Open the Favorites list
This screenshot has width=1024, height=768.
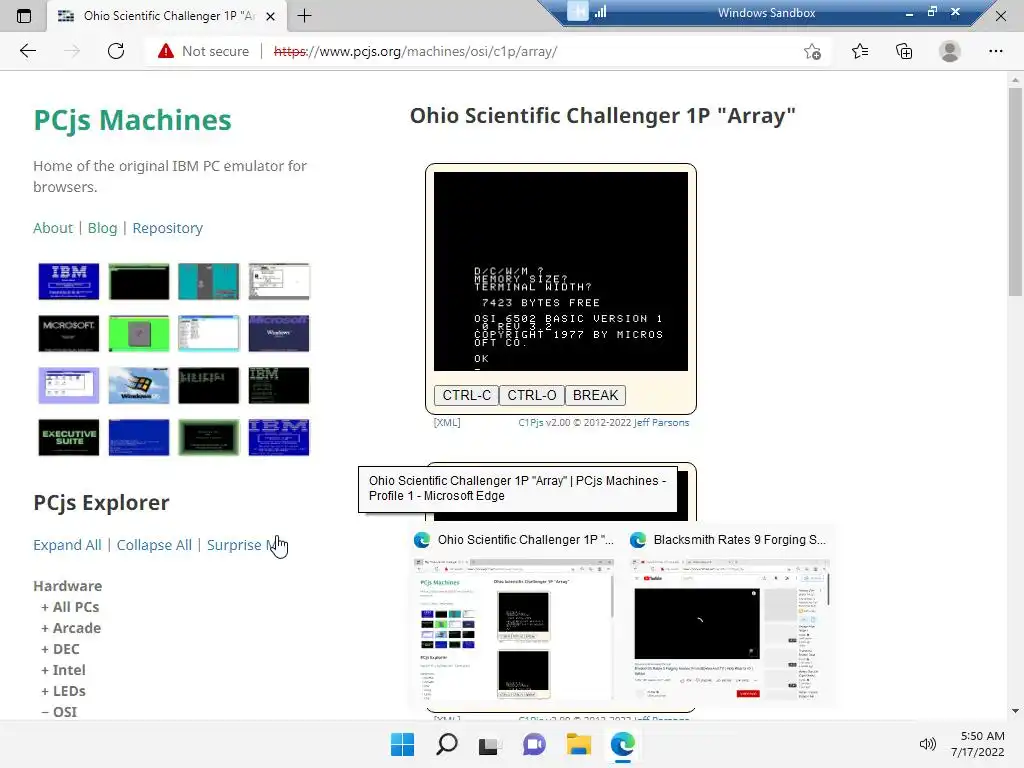(860, 51)
